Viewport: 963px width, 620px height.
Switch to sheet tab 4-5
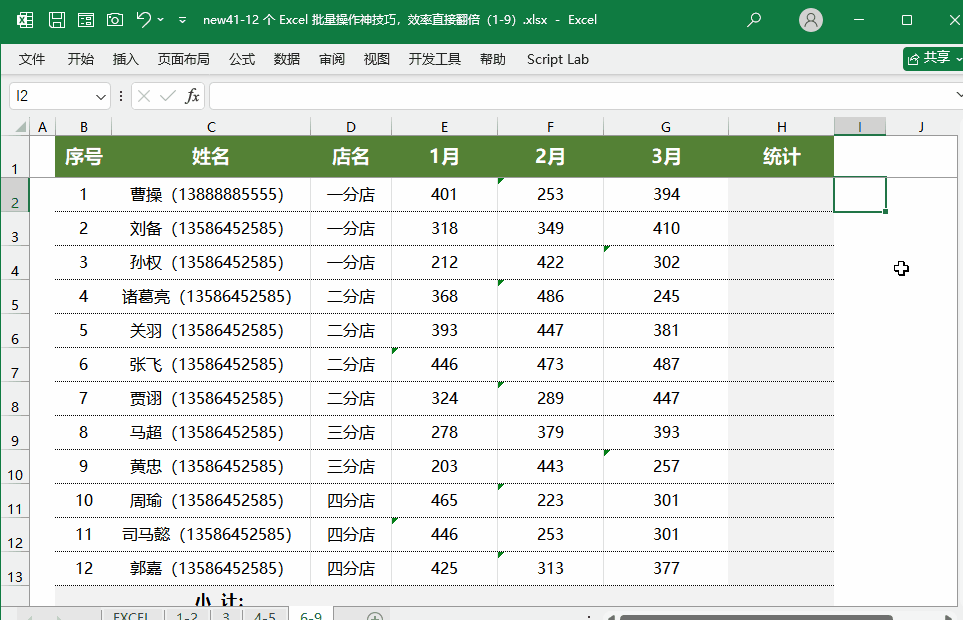[265, 615]
